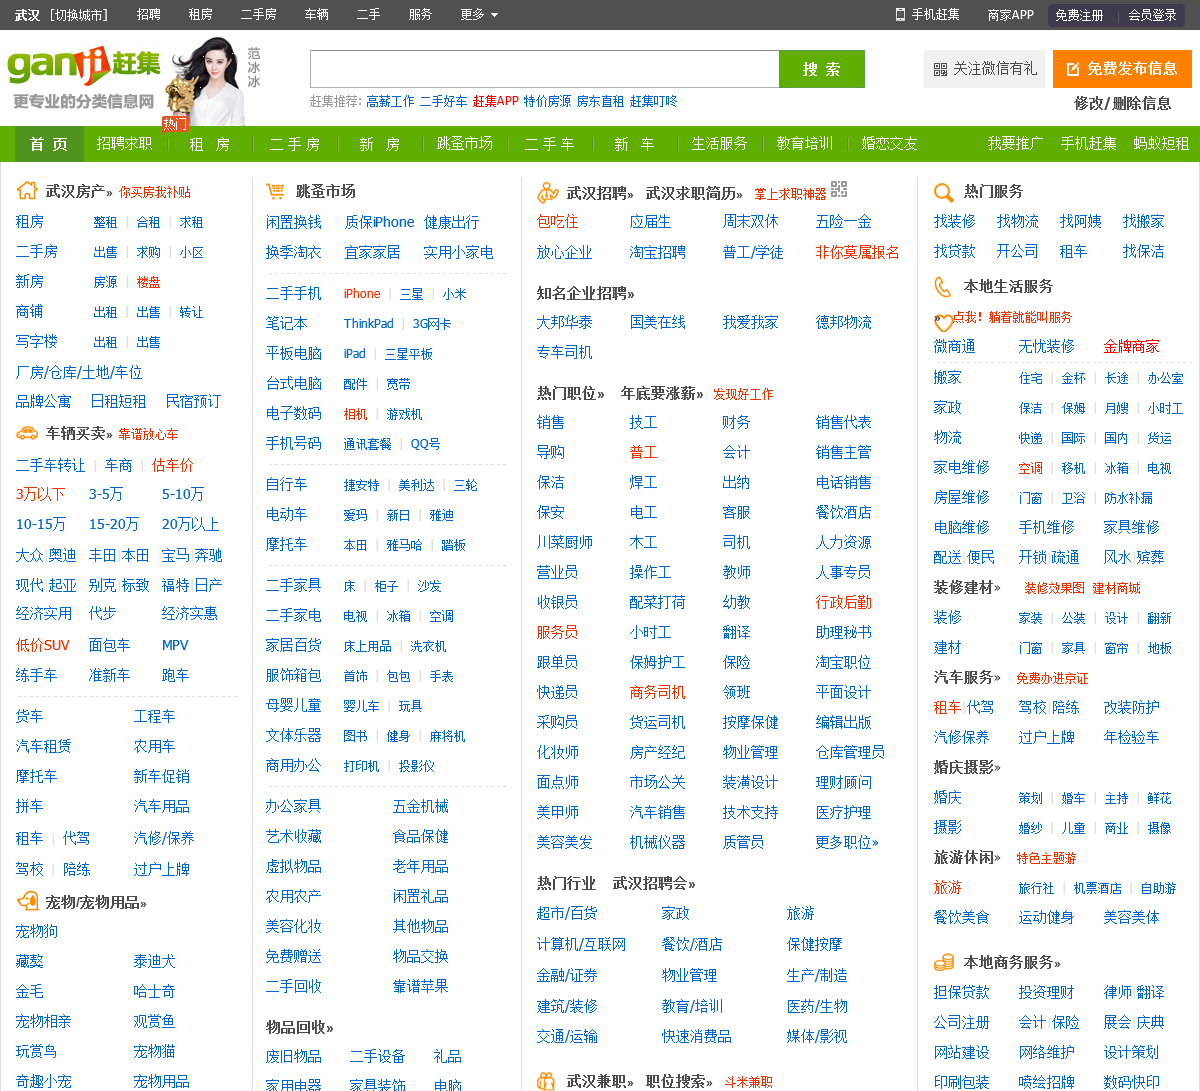Click 蚂蚁短租 in green navbar
This screenshot has height=1091, width=1200.
1161,144
